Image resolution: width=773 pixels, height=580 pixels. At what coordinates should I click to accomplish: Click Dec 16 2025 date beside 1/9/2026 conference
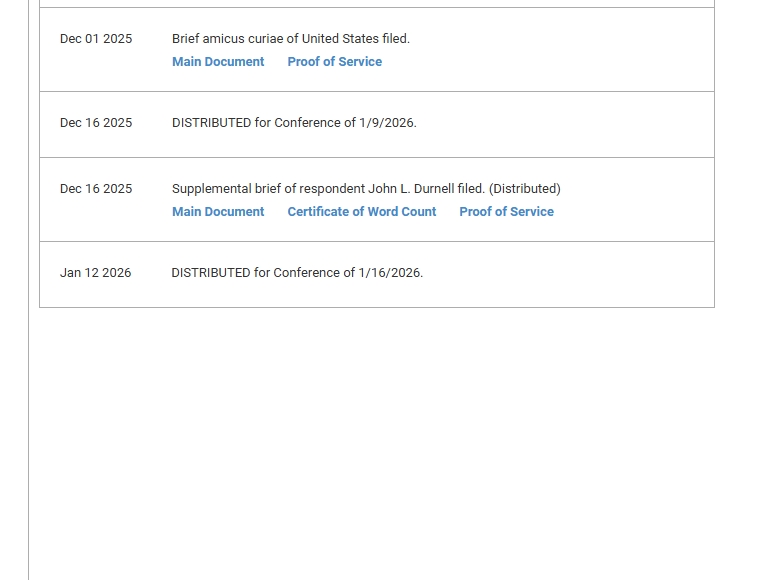[96, 123]
